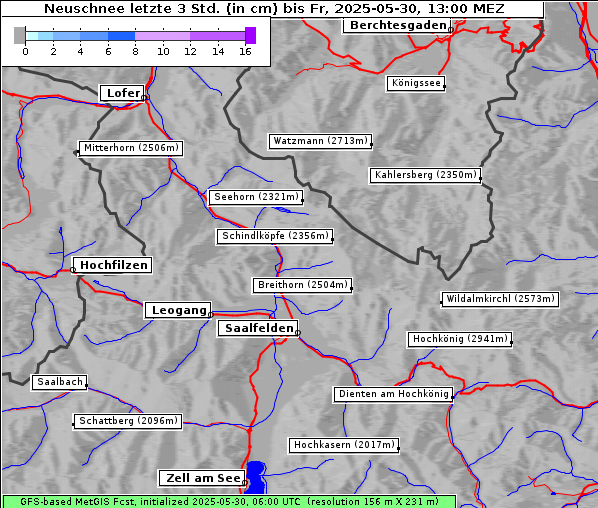
Task: Click the Breithorn (2504m) label
Action: tap(302, 285)
